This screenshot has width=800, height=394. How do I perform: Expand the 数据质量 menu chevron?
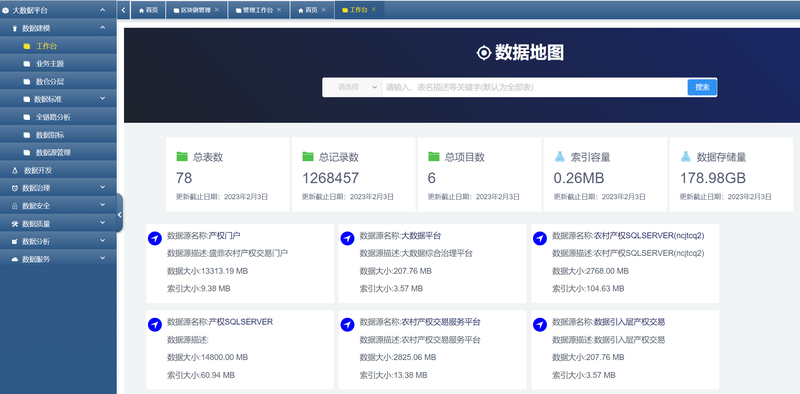pos(103,223)
